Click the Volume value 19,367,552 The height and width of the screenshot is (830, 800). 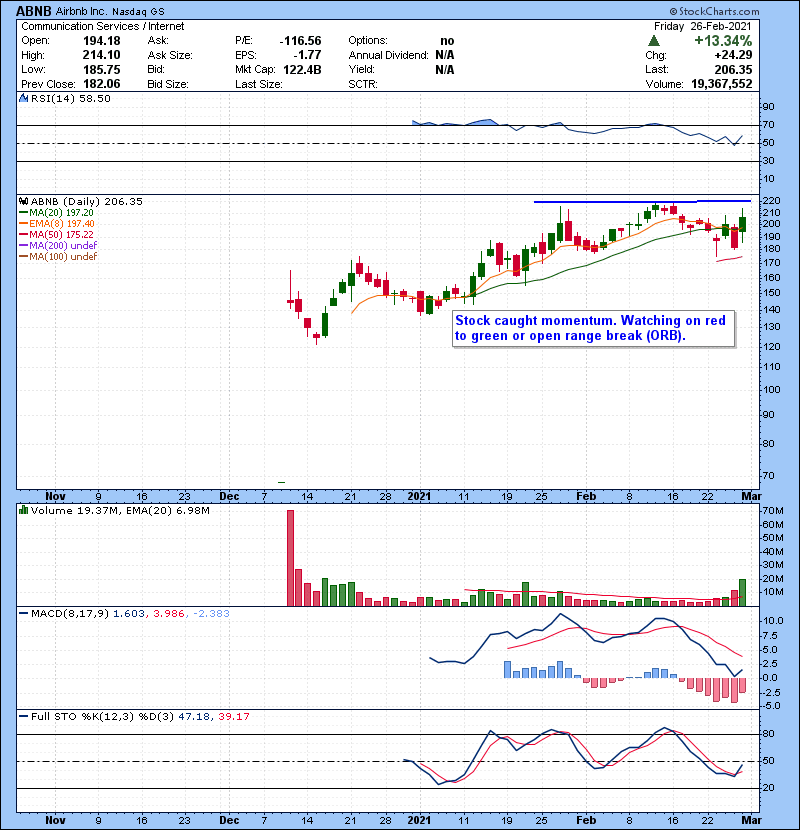(x=722, y=84)
